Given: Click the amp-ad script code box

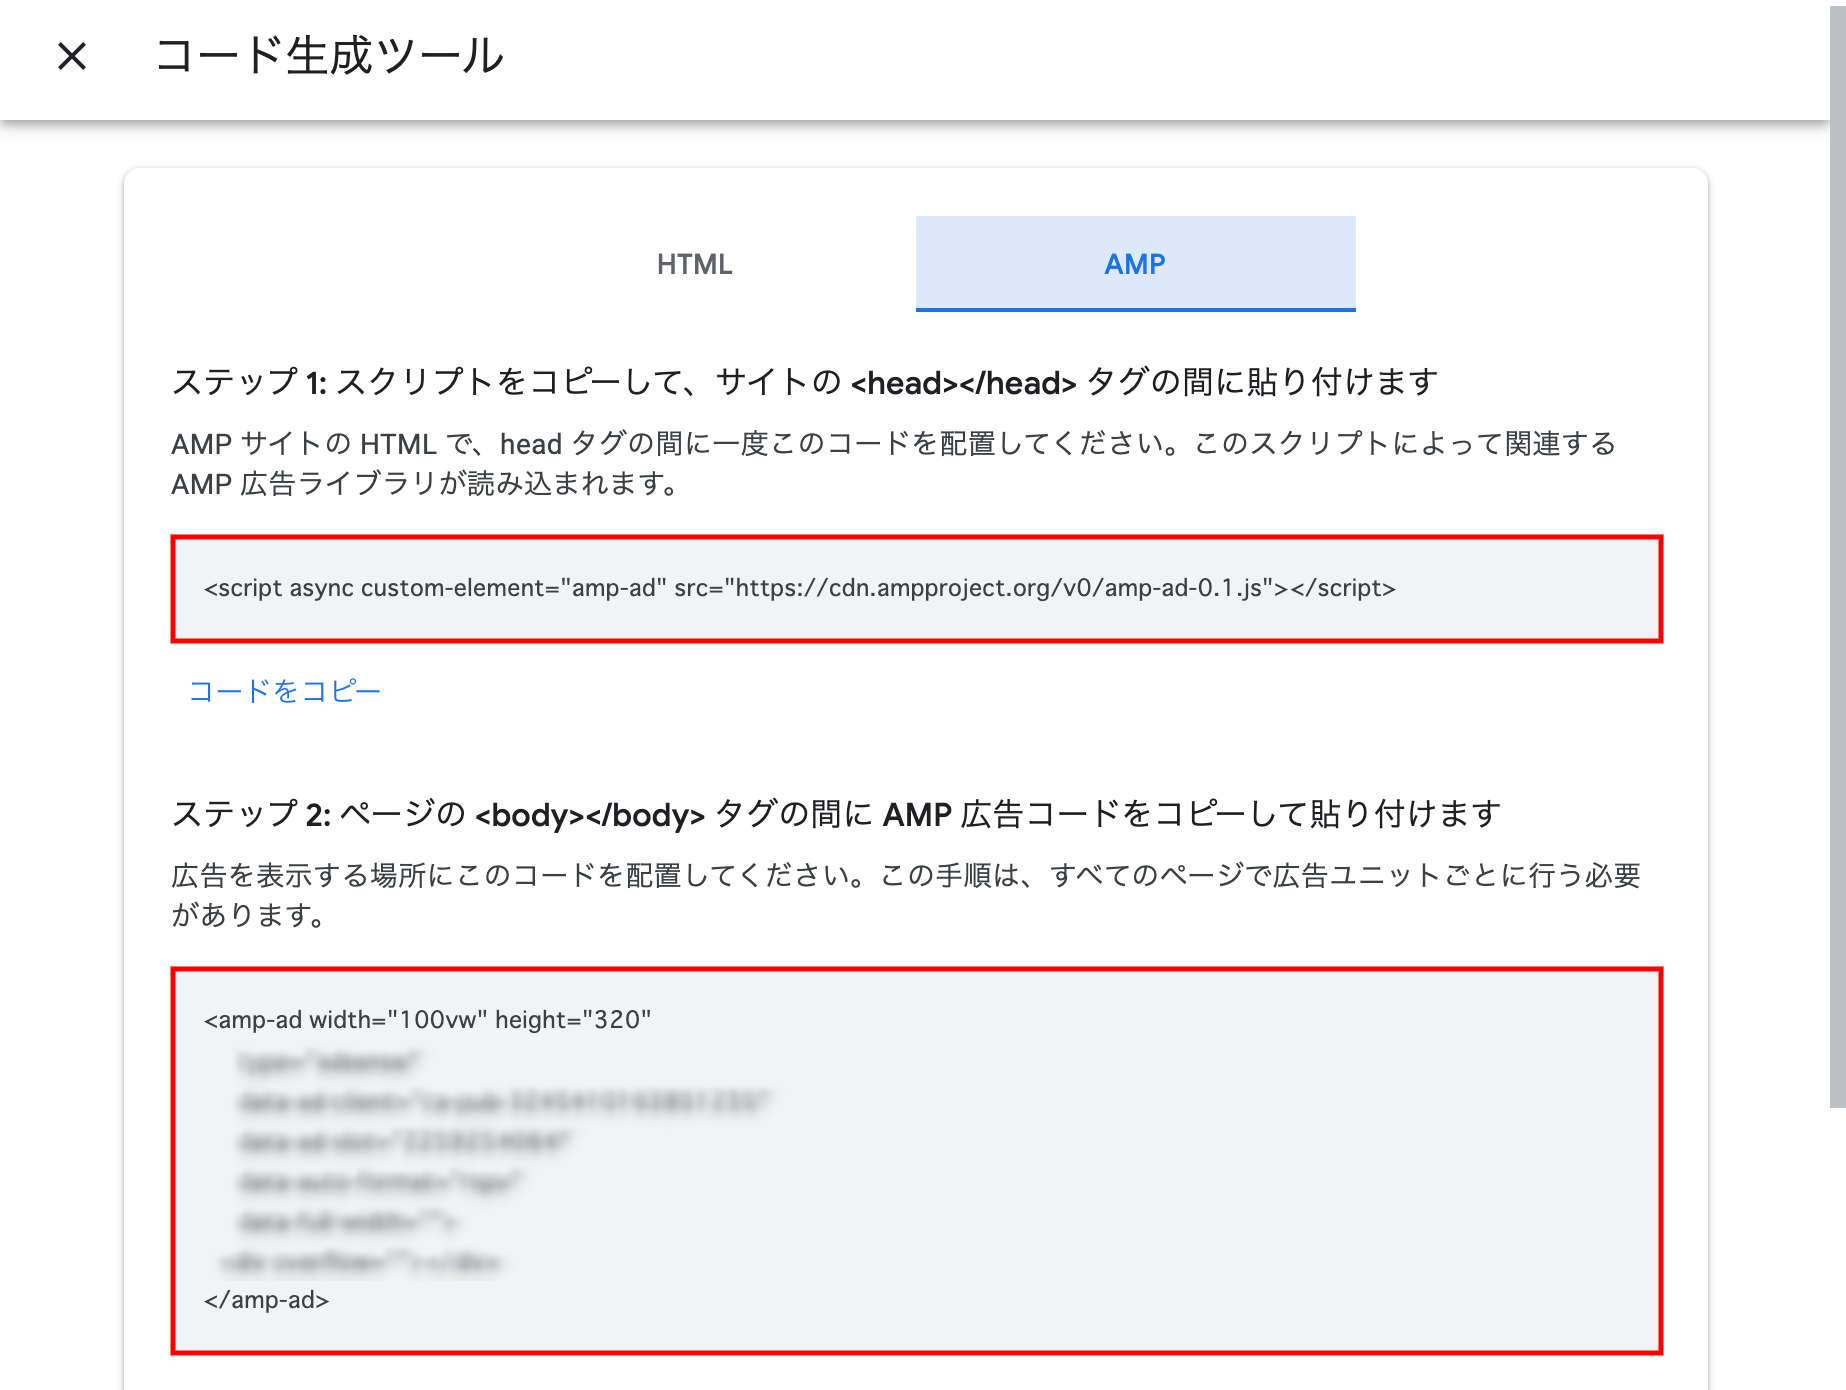Looking at the screenshot, I should pyautogui.click(x=916, y=589).
